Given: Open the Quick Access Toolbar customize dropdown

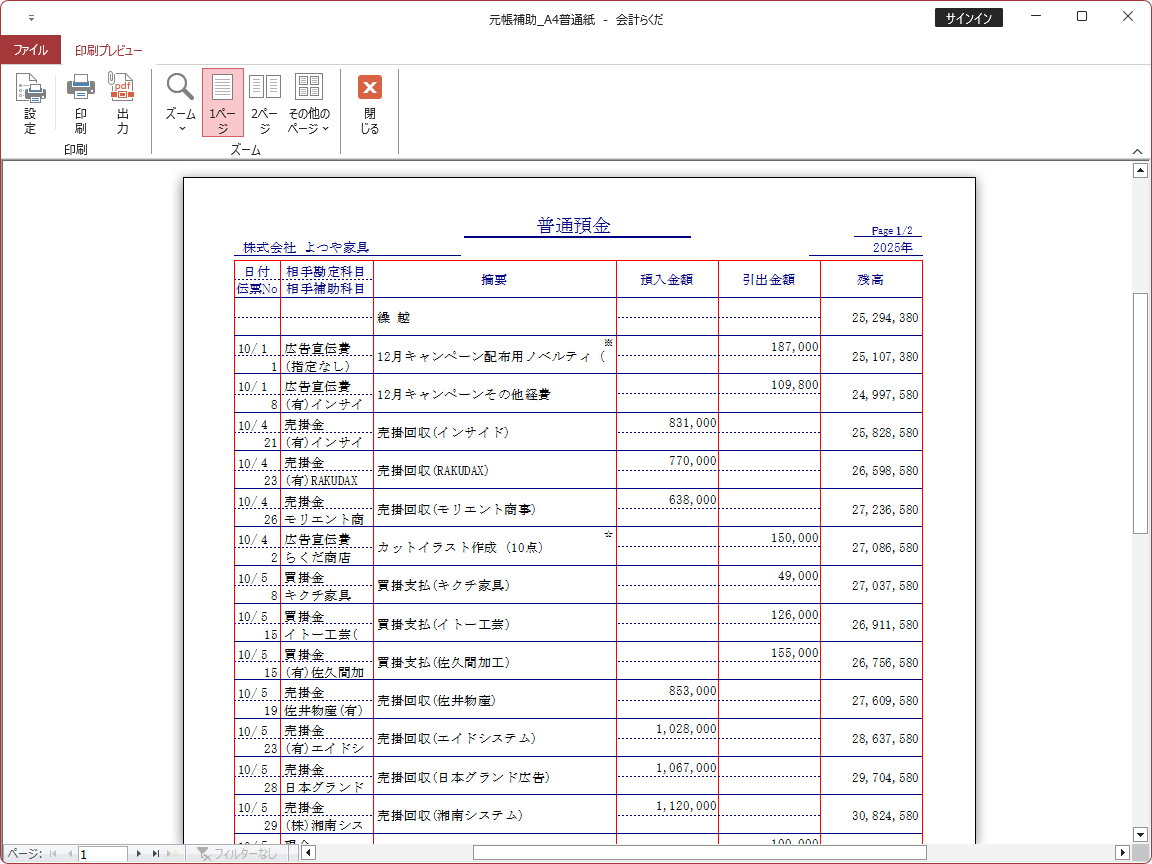Looking at the screenshot, I should [31, 18].
